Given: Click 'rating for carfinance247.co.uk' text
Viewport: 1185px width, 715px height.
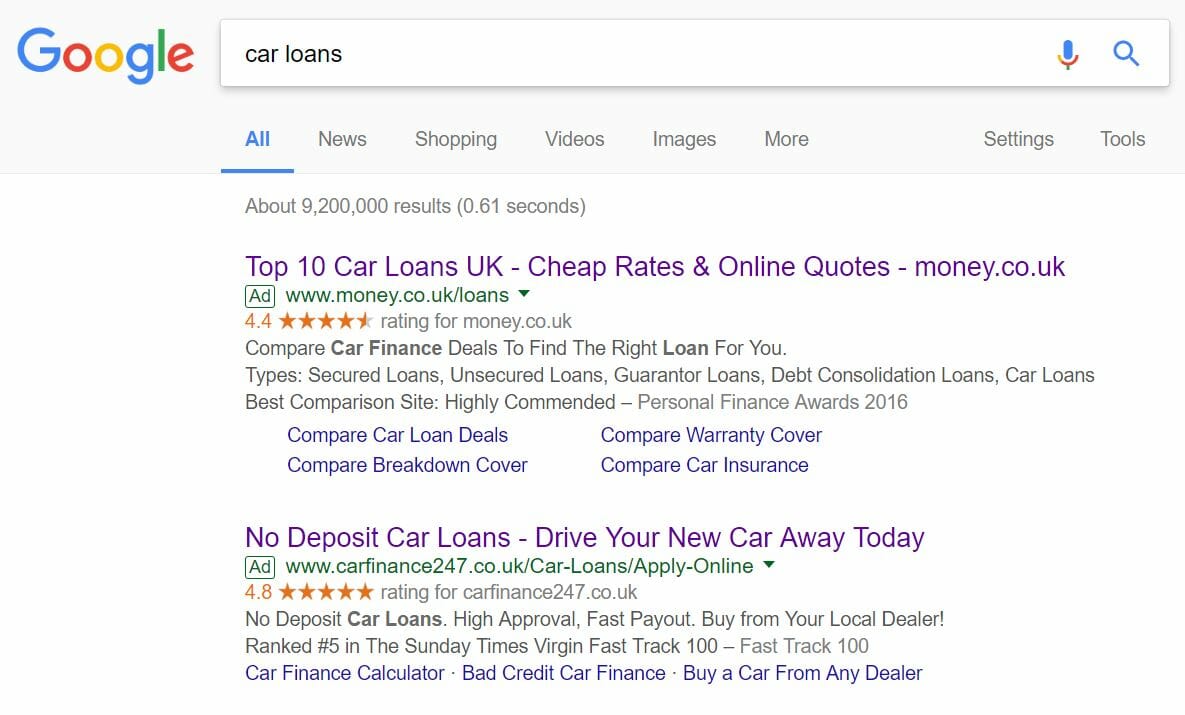Looking at the screenshot, I should 509,592.
